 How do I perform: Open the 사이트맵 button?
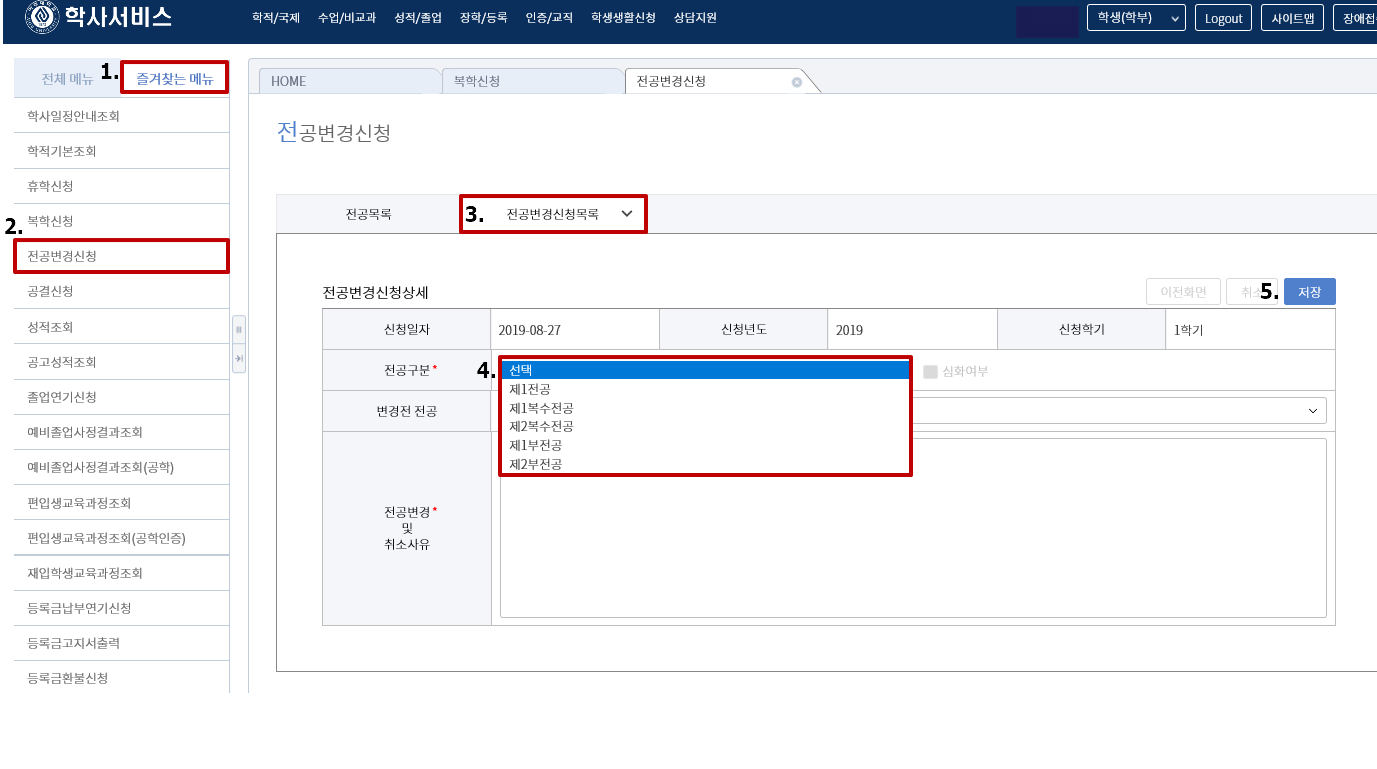pos(1293,18)
